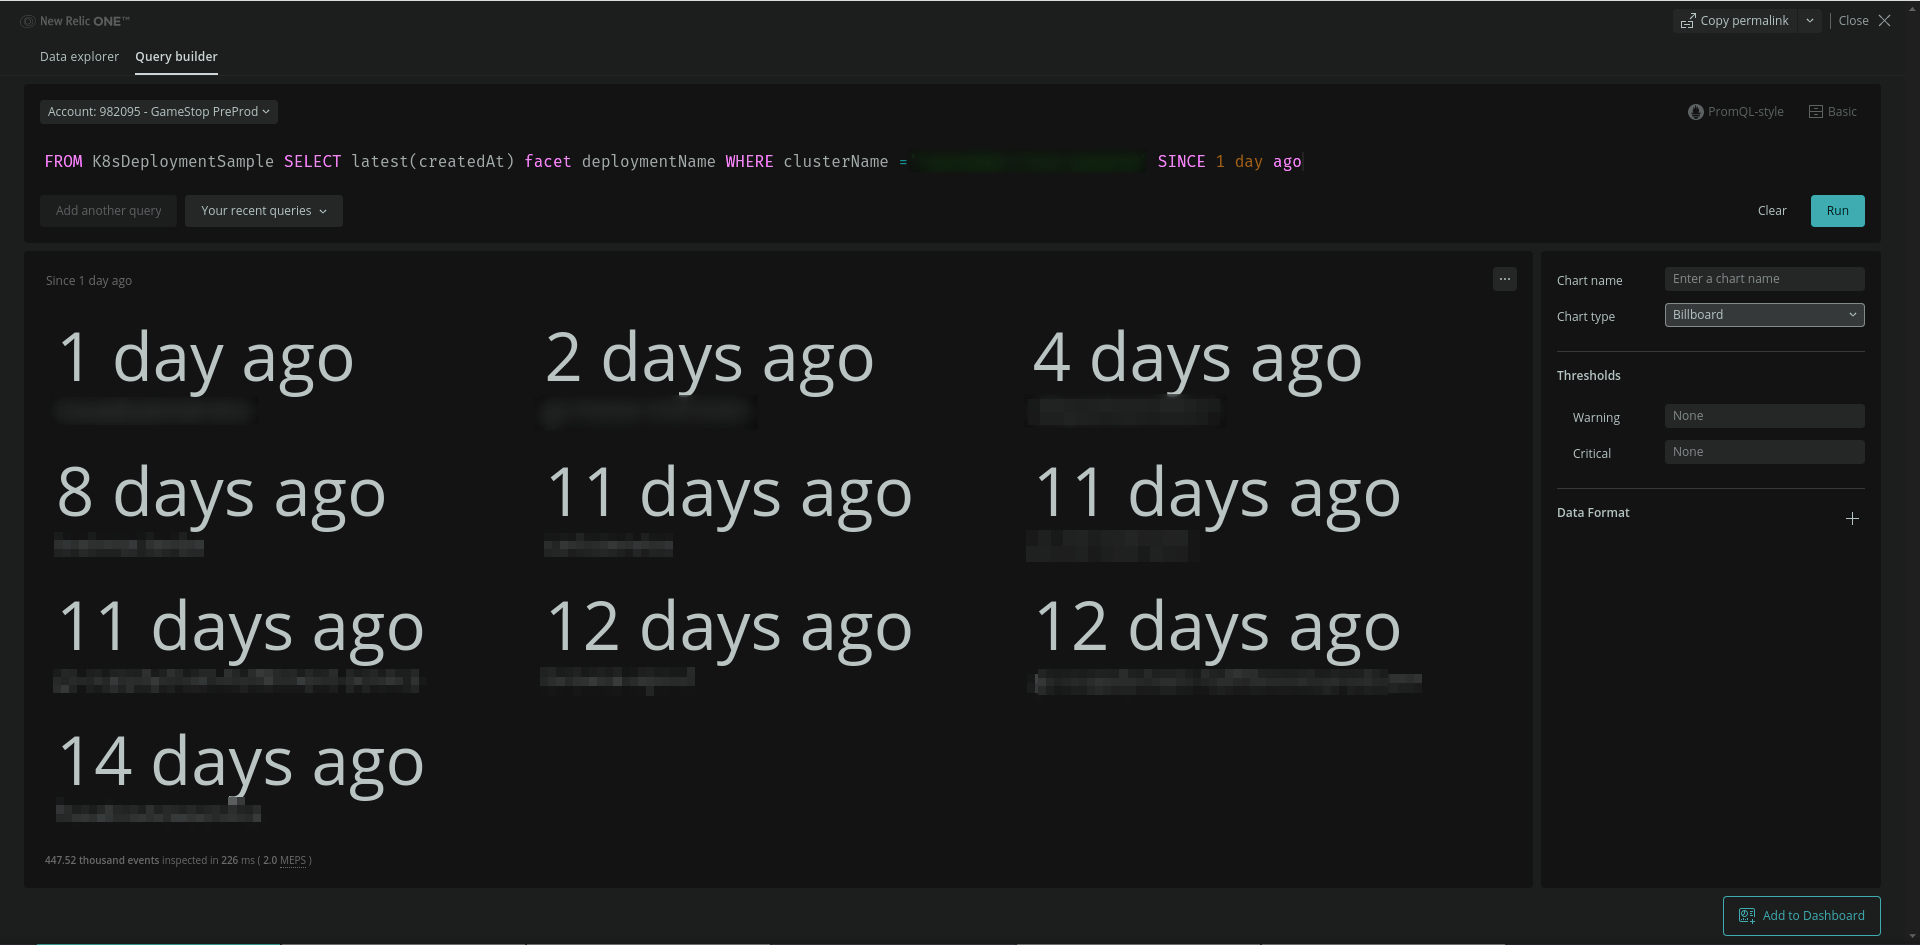Open the MEPS link in footer
This screenshot has width=1920, height=945.
[293, 861]
